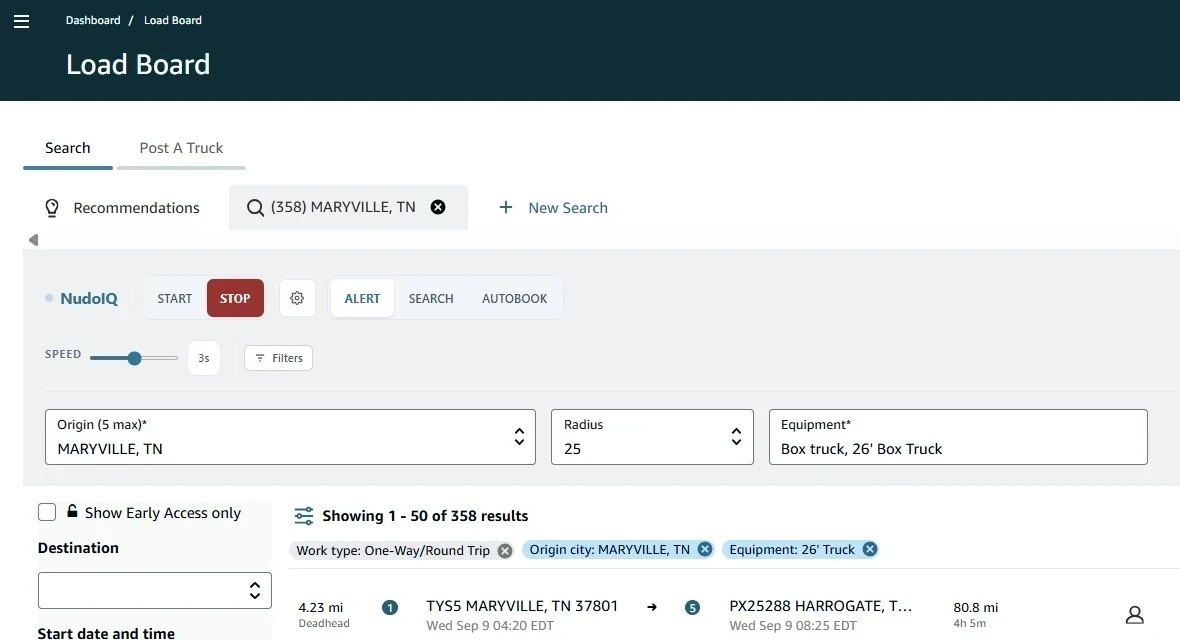Remove the Origin city MARYVILLE chip

tap(705, 550)
